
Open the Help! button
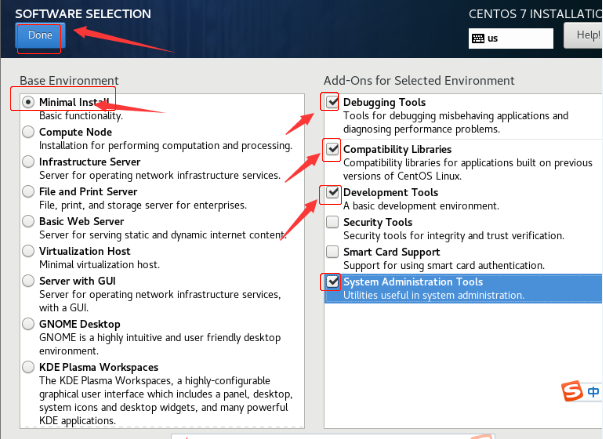(584, 35)
